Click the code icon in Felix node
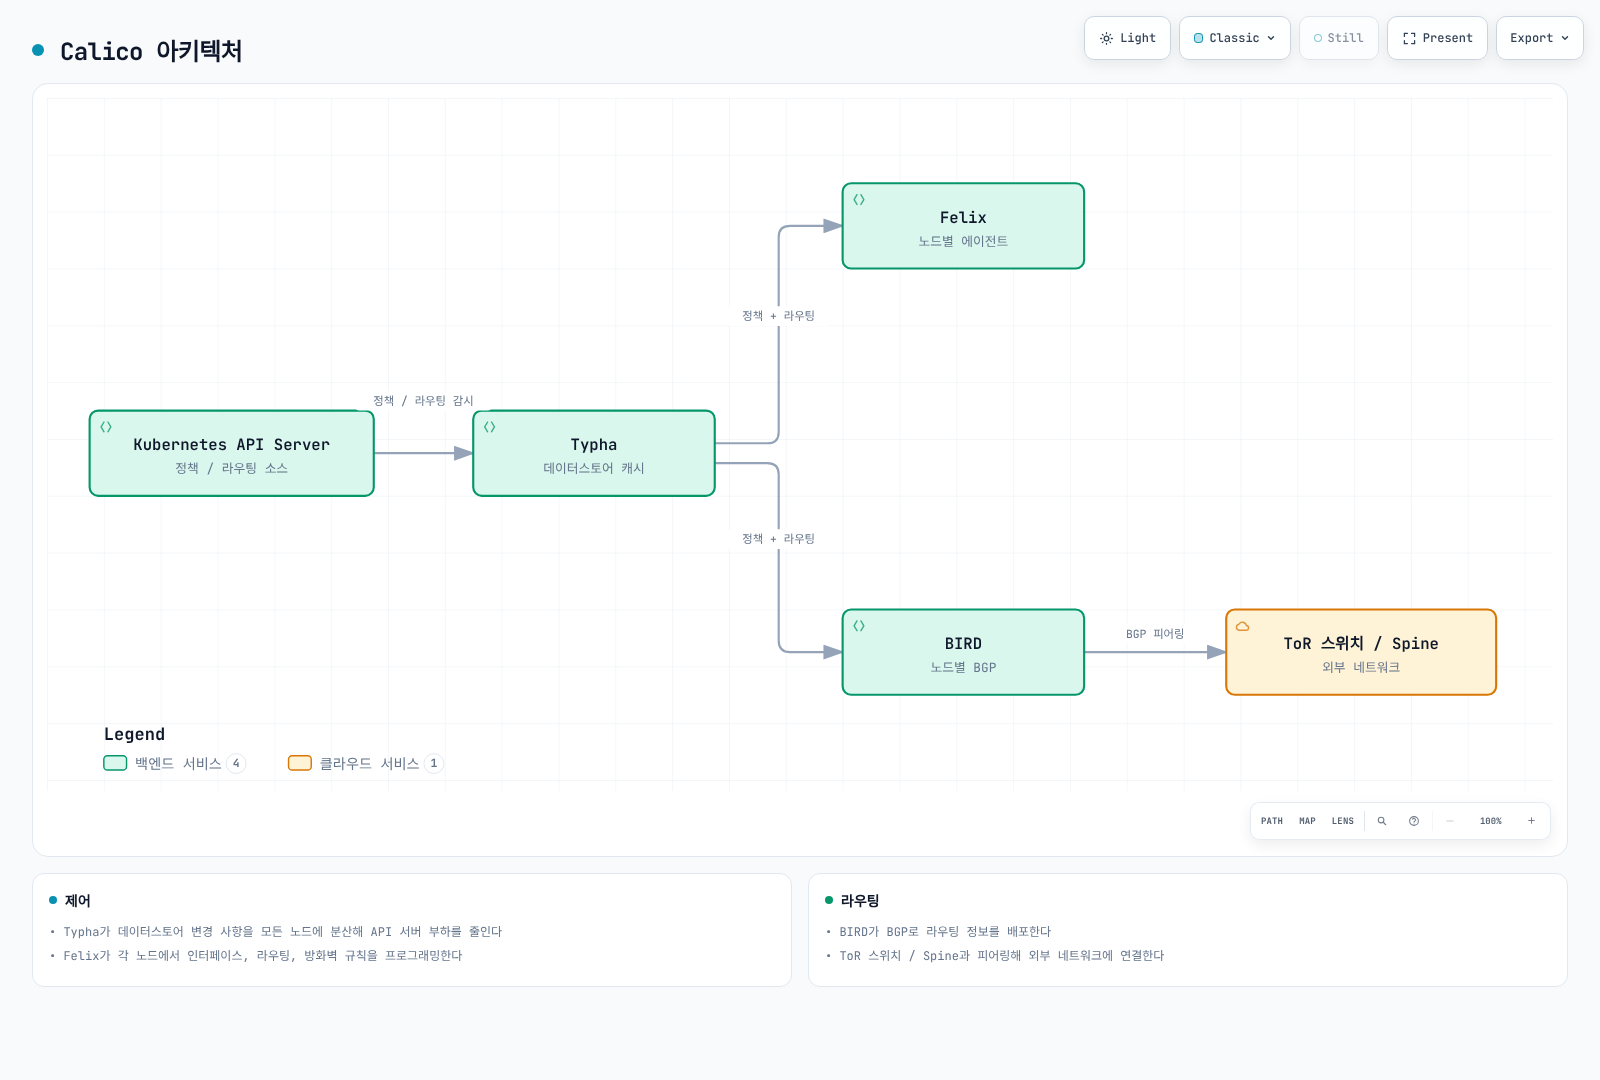Viewport: 1600px width, 1080px height. (x=859, y=200)
